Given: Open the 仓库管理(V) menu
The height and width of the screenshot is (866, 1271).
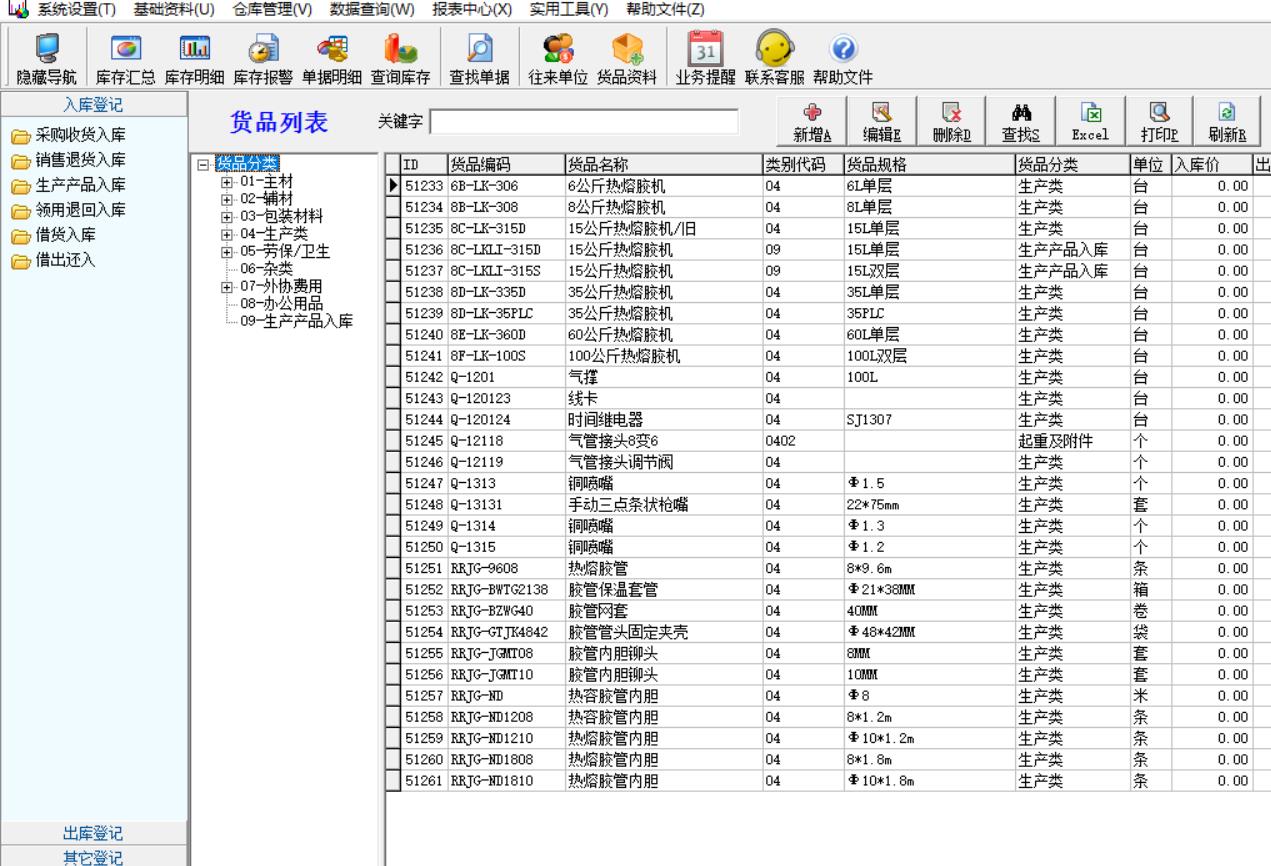Looking at the screenshot, I should click(272, 8).
